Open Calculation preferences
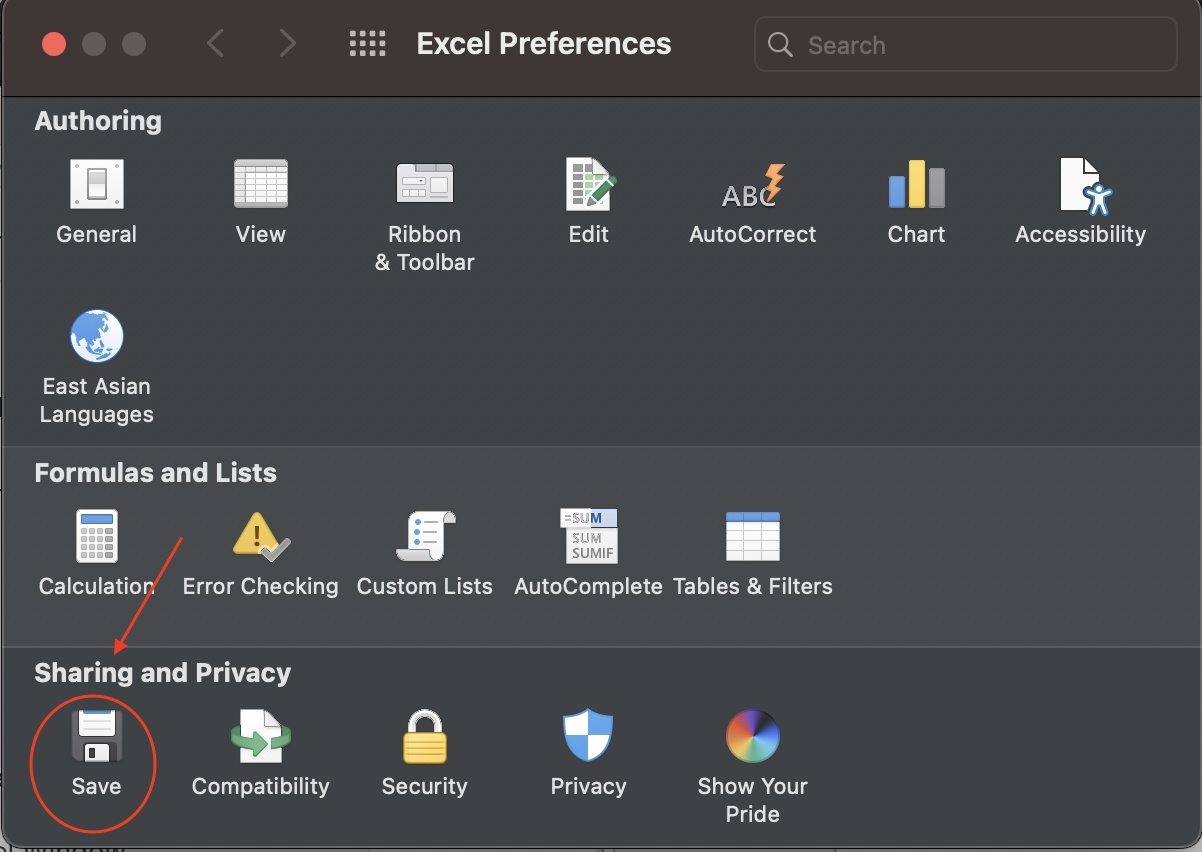The width and height of the screenshot is (1202, 852). click(x=97, y=538)
